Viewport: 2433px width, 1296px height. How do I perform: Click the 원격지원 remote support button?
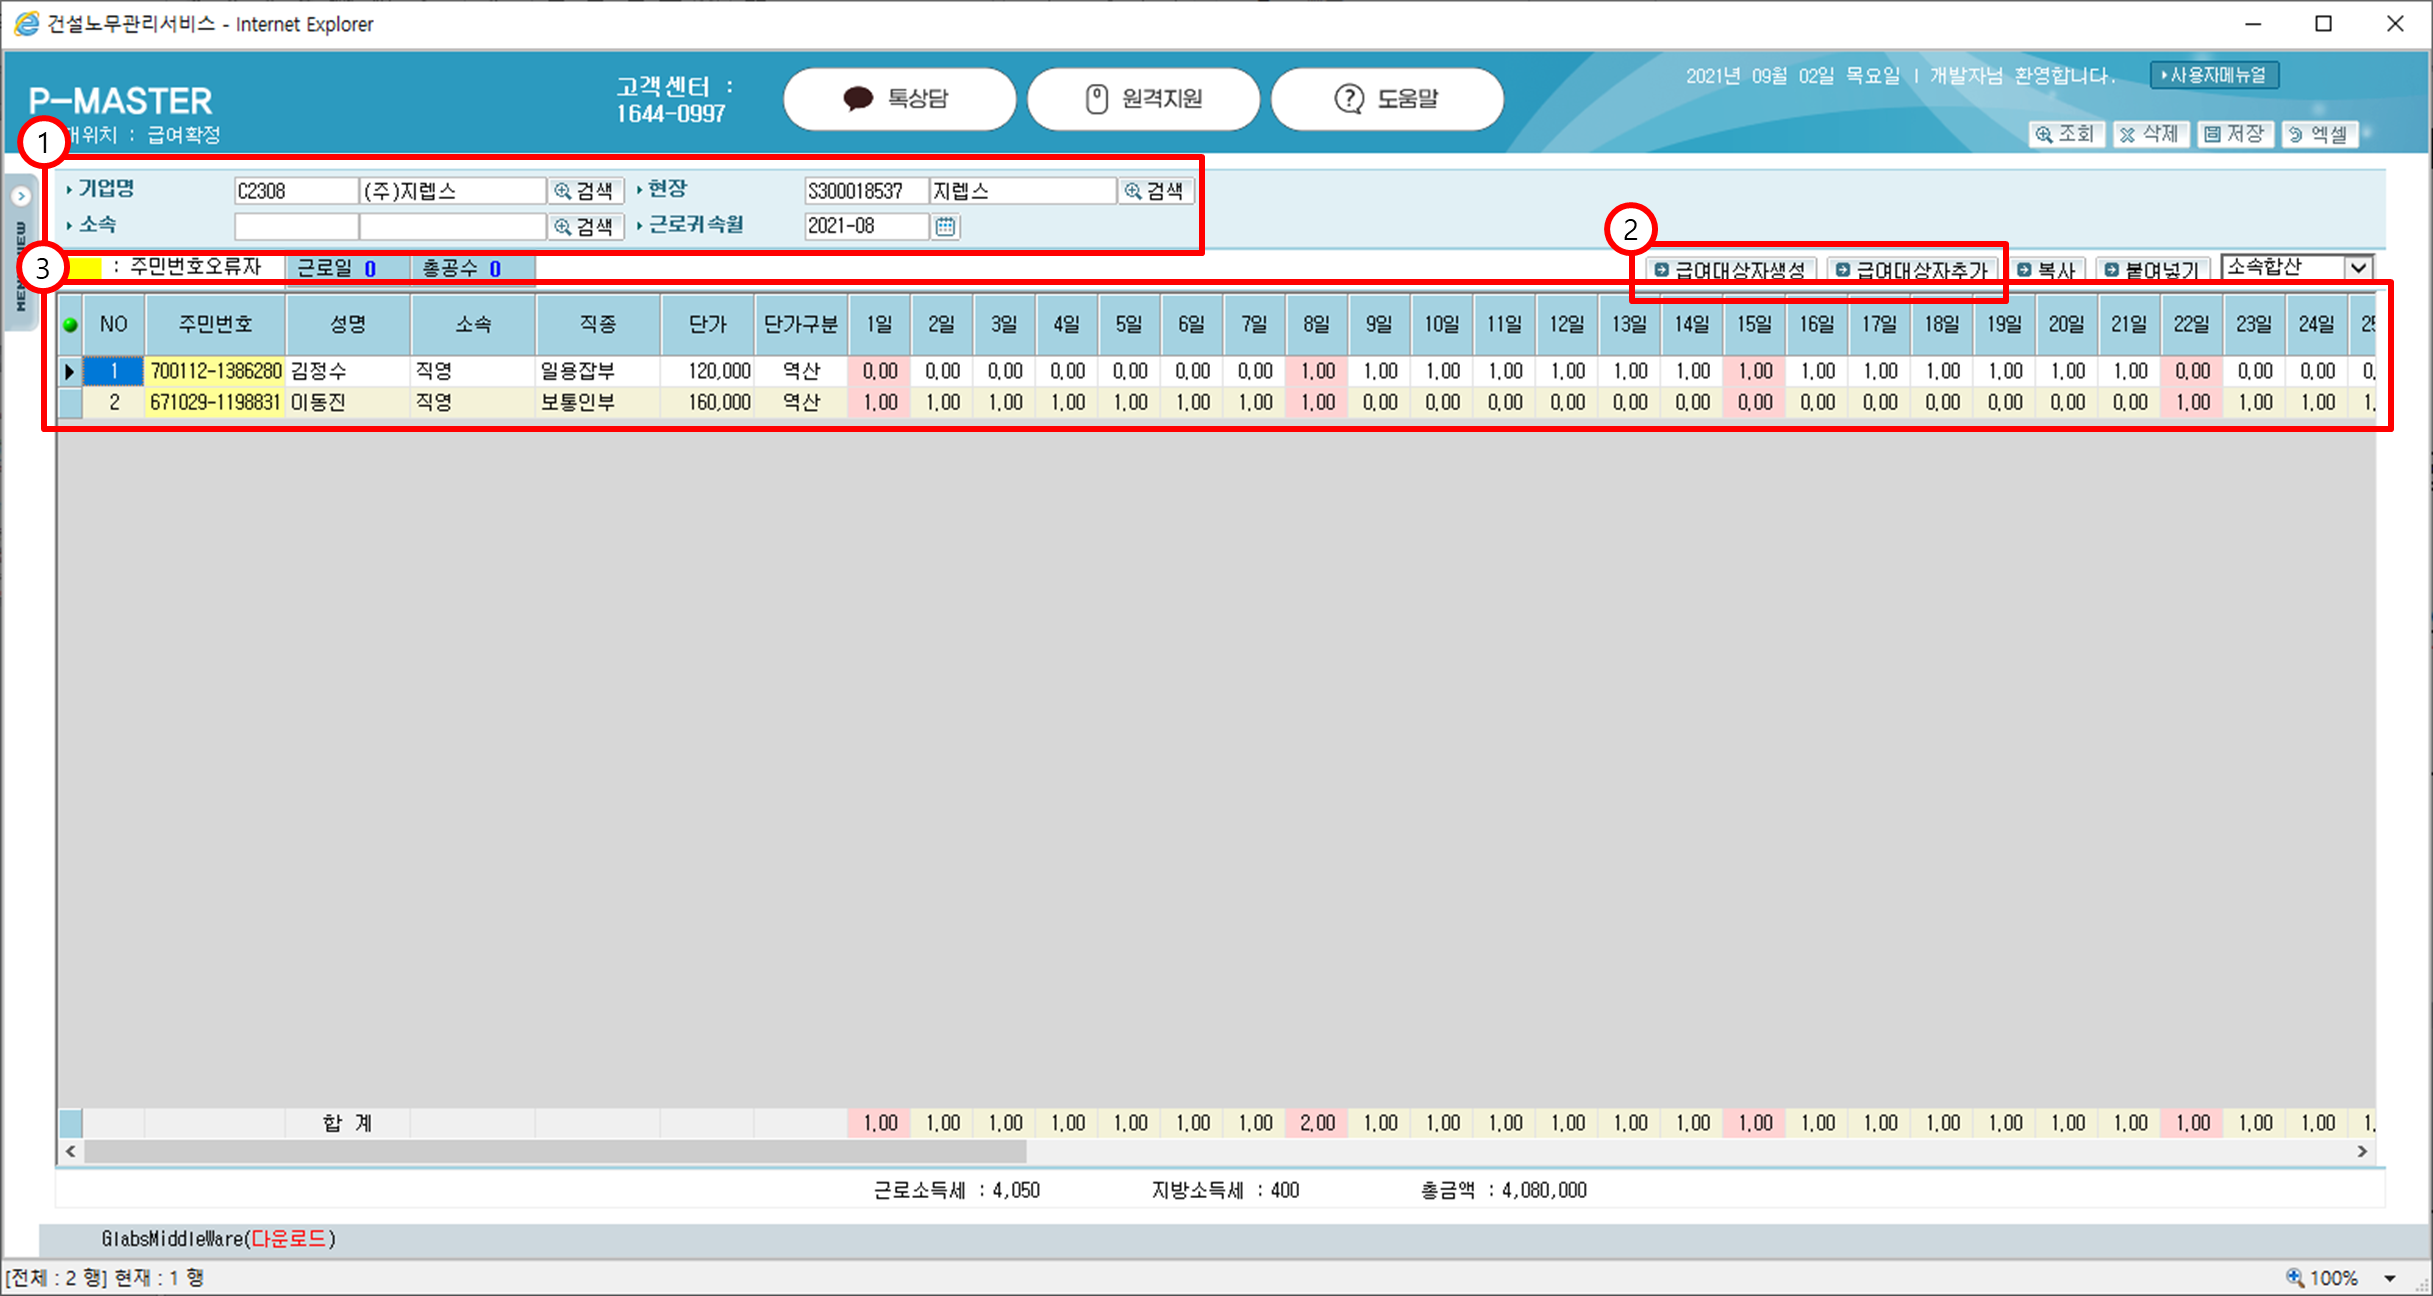tap(1143, 99)
